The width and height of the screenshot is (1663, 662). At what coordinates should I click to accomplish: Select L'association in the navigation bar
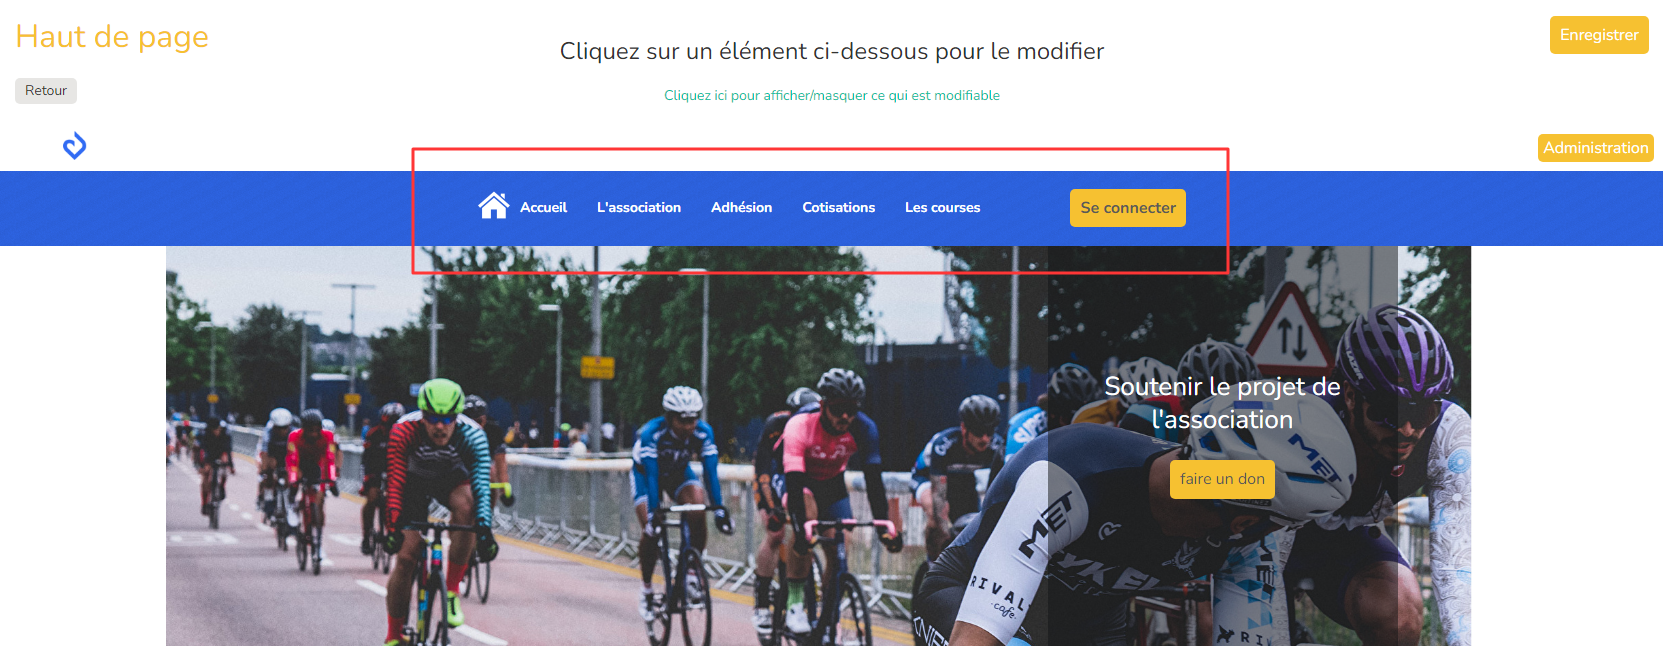point(639,208)
